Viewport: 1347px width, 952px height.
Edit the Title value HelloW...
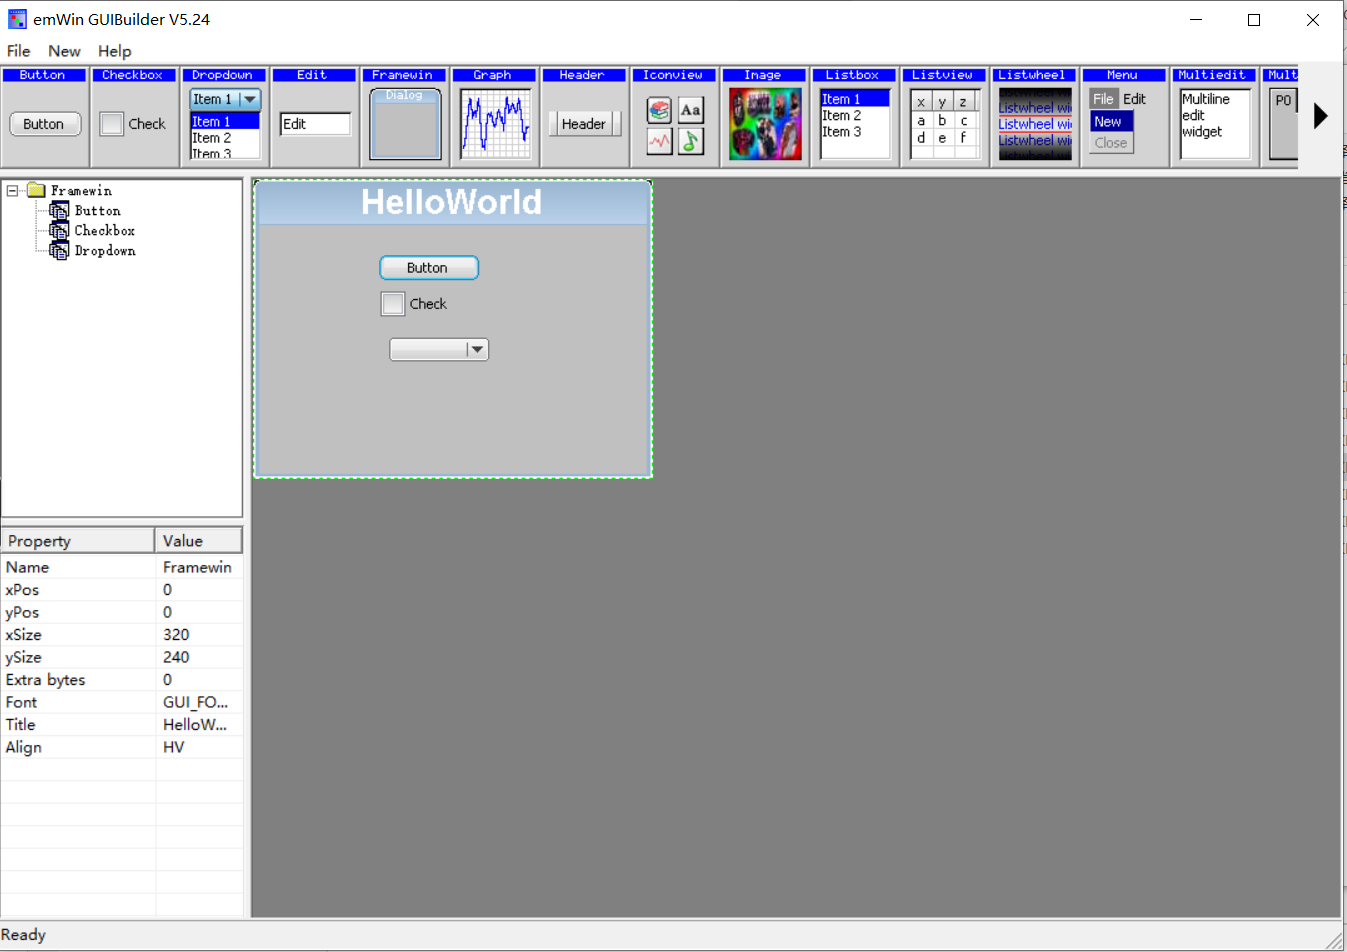pos(199,725)
